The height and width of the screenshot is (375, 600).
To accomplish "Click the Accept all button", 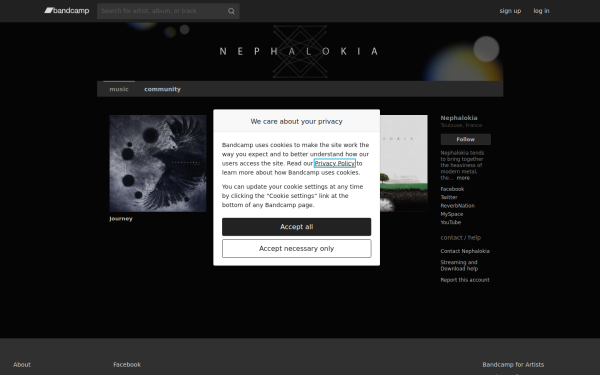I will tap(297, 227).
